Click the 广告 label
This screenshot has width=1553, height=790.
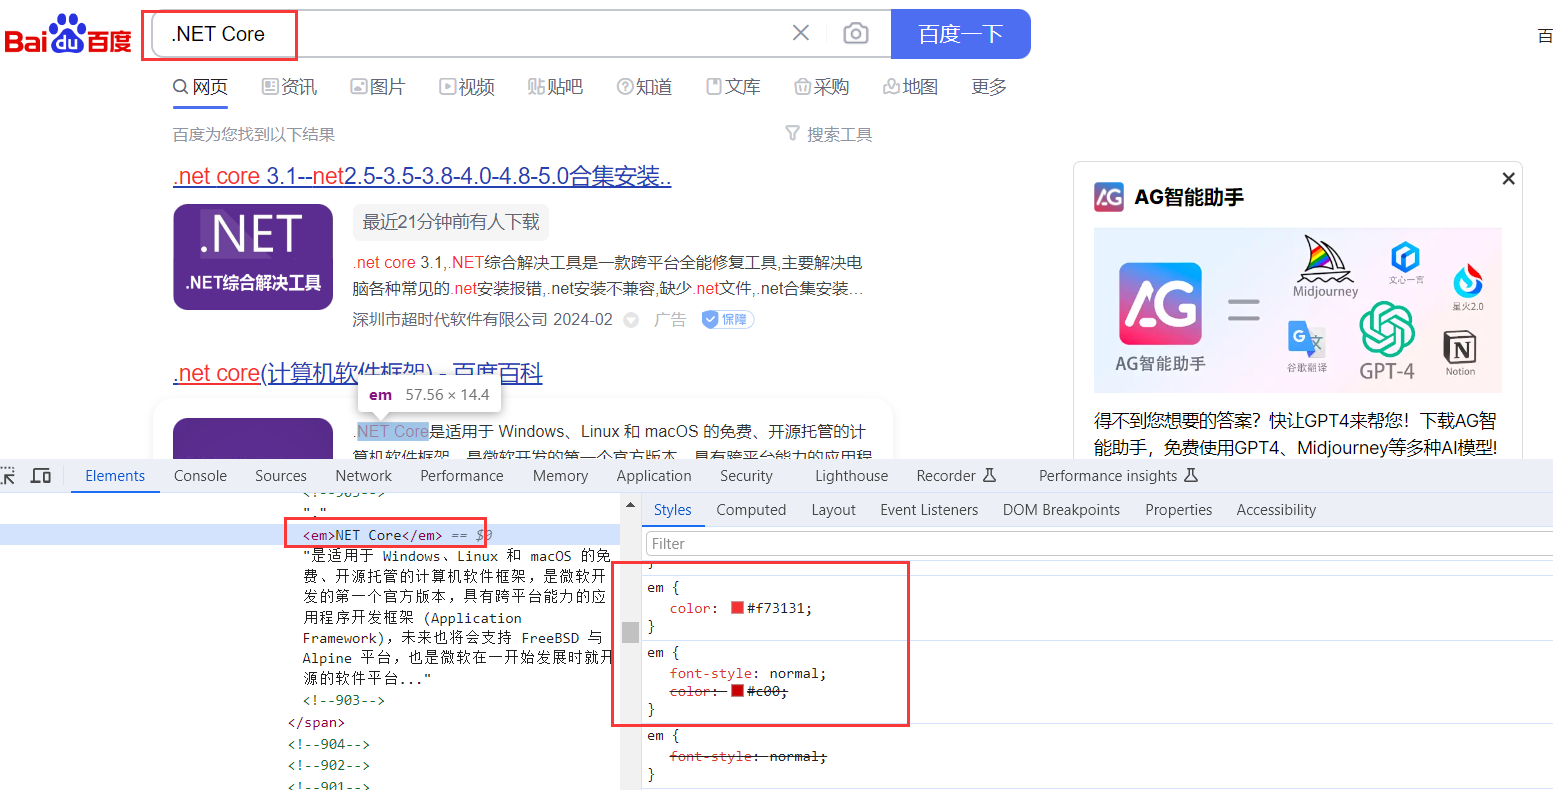670,319
